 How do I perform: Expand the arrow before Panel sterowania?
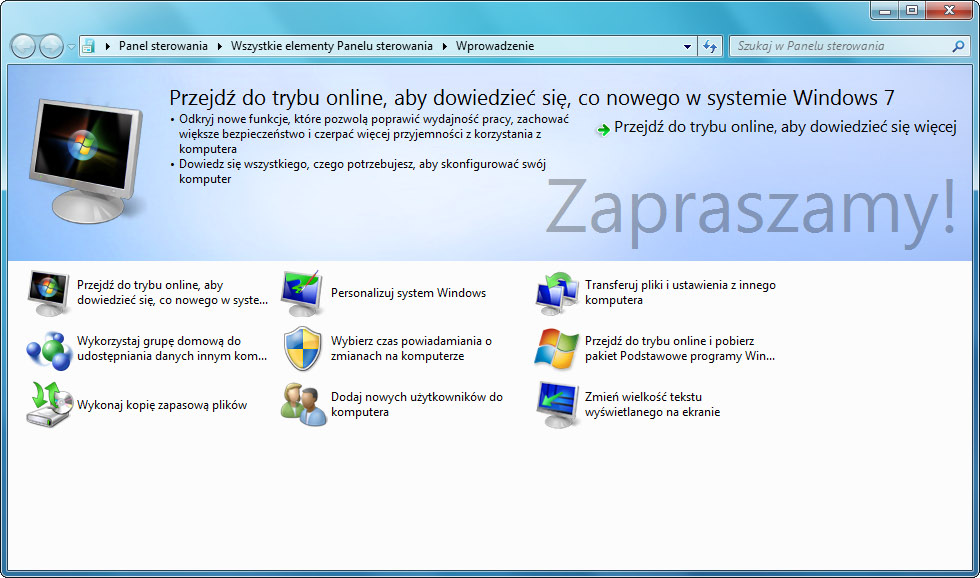pyautogui.click(x=108, y=46)
